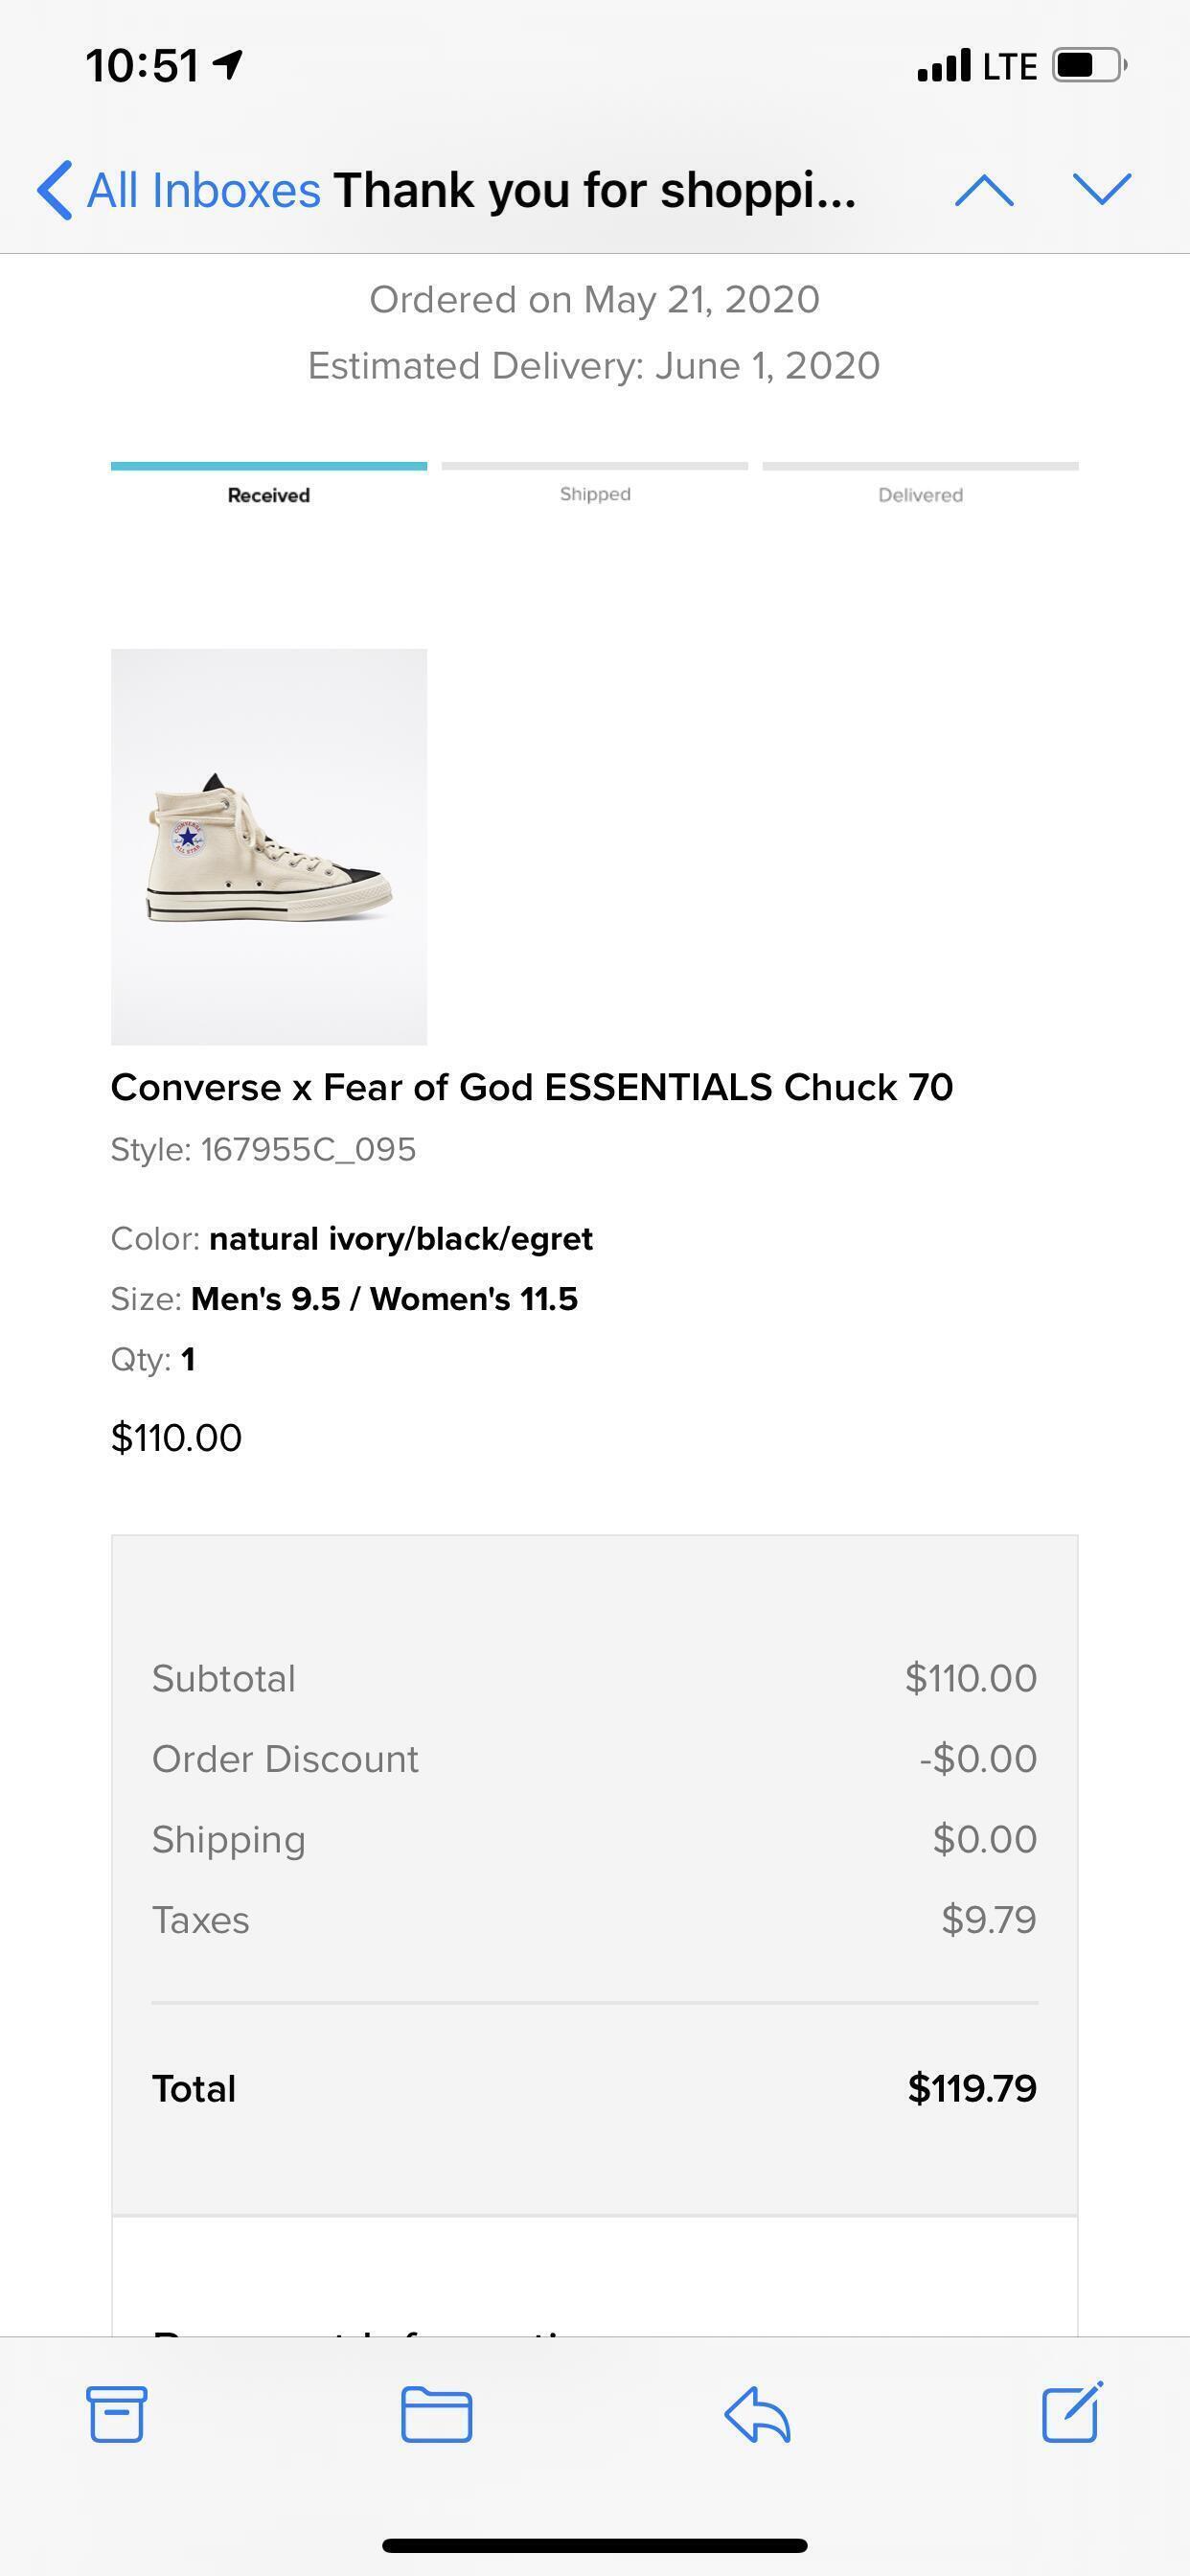Tap the Estimated Delivery date text

pyautogui.click(x=593, y=366)
